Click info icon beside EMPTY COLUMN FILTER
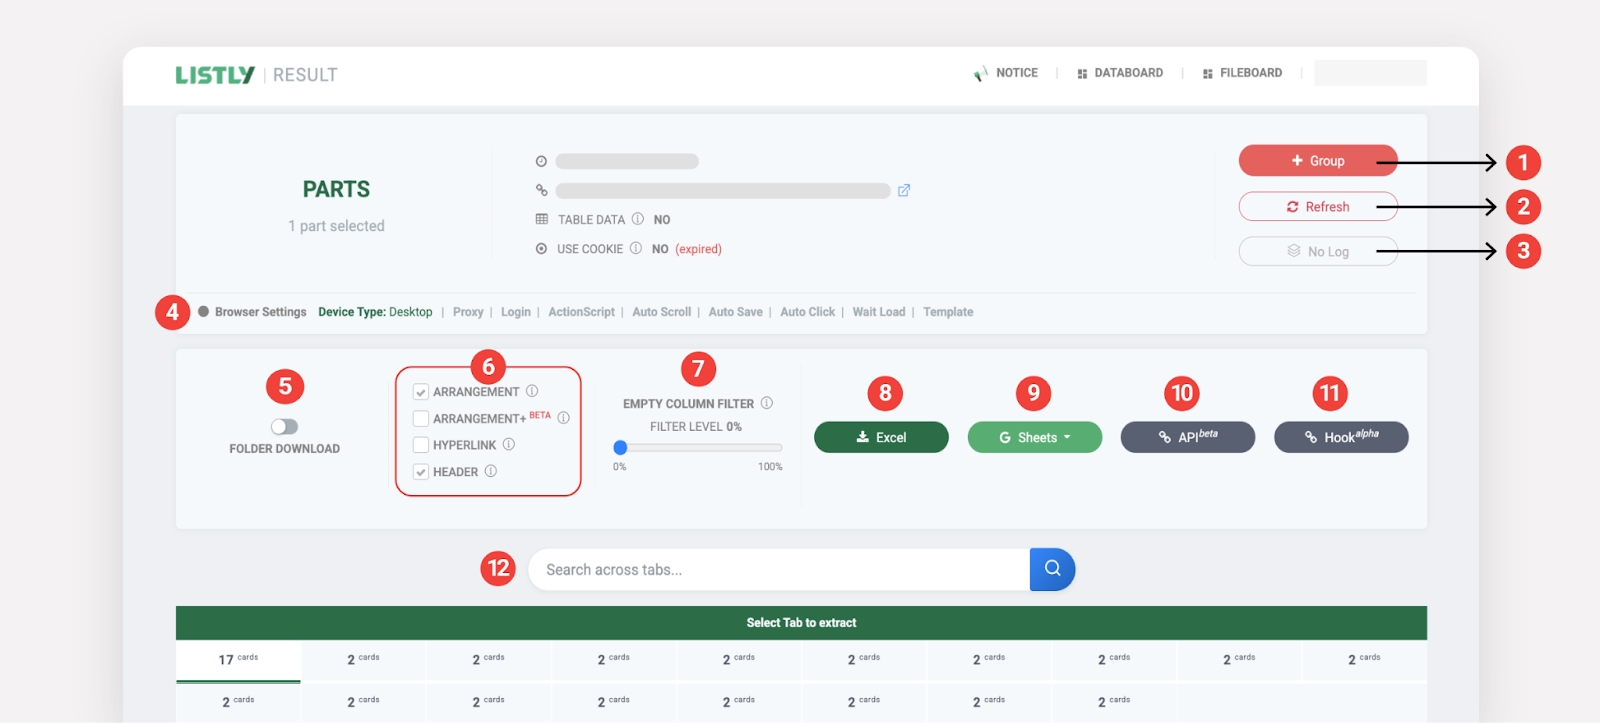 [x=767, y=403]
